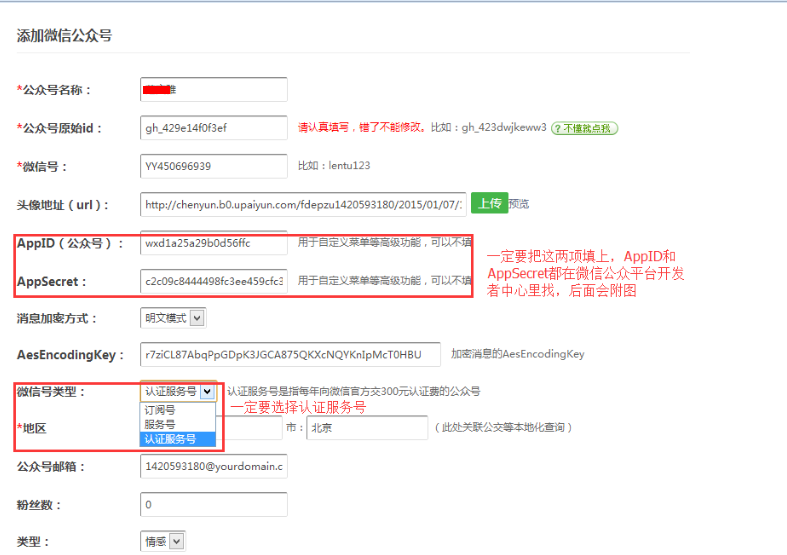Click the 市 field containing 北京
The image size is (787, 555).
pyautogui.click(x=366, y=428)
